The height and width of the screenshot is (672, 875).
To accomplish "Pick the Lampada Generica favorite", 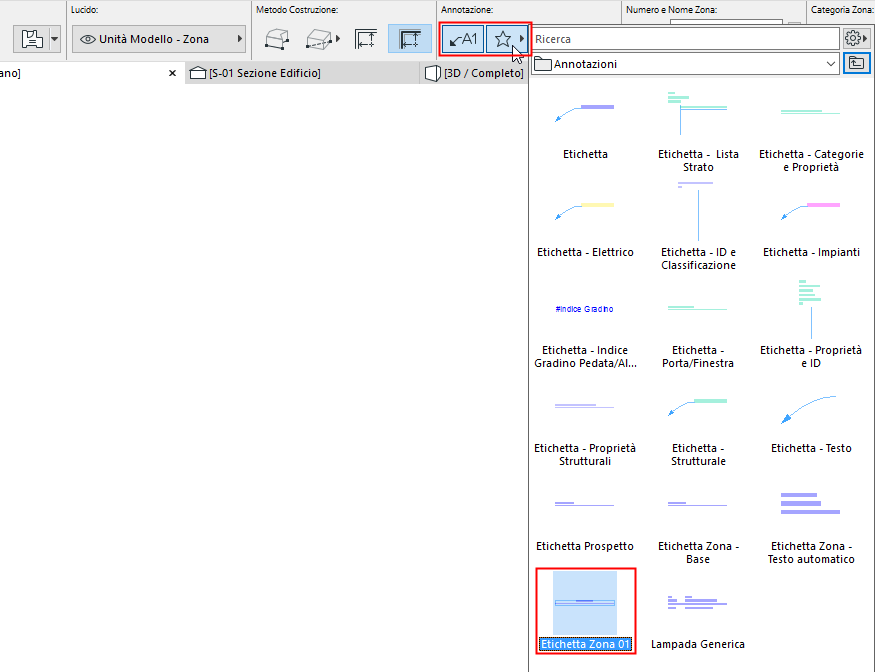I will tap(698, 621).
